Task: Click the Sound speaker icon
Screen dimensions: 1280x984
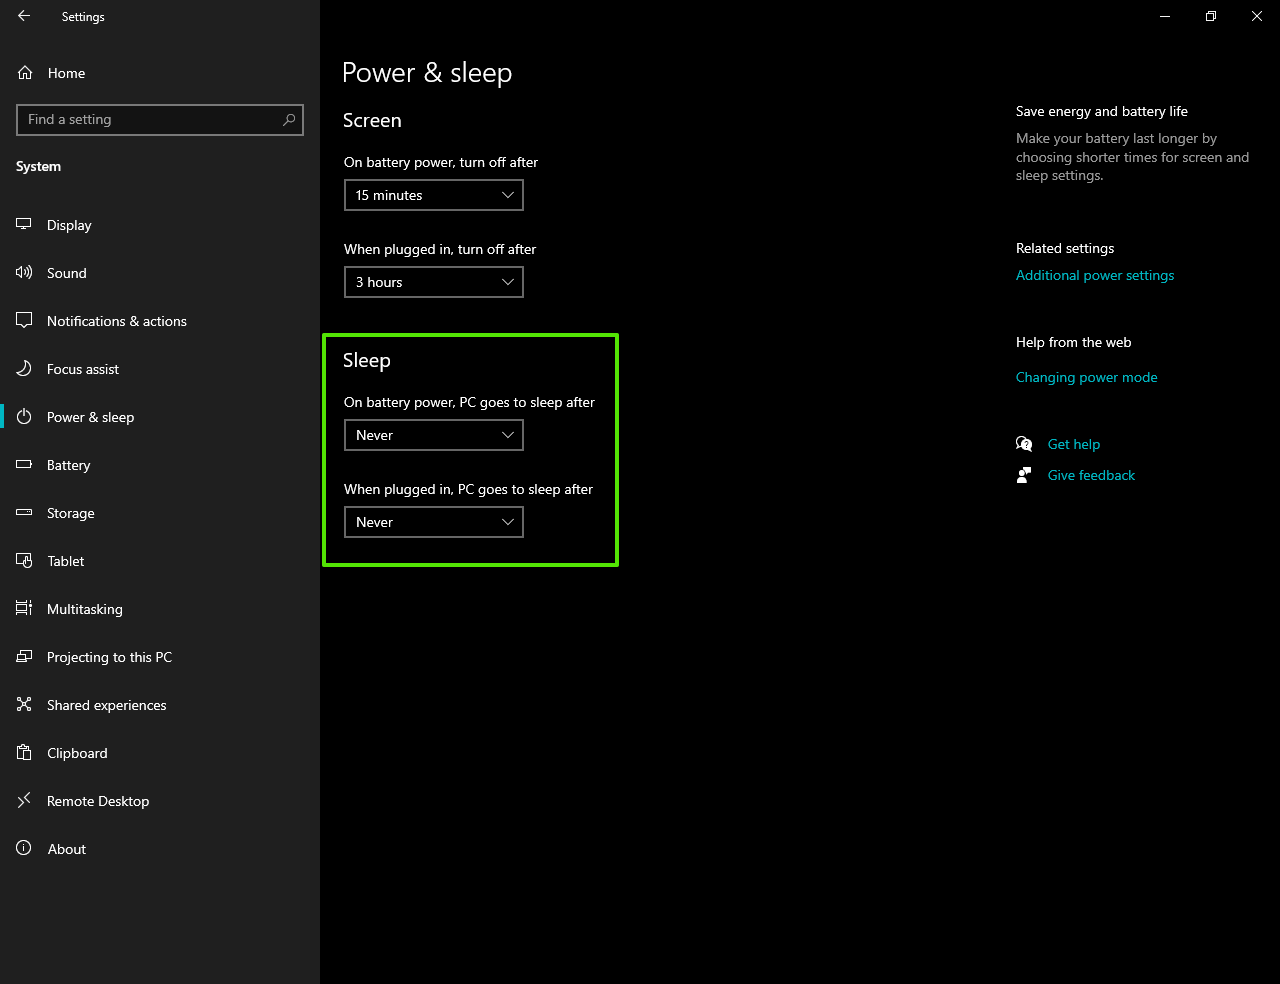Action: tap(24, 273)
